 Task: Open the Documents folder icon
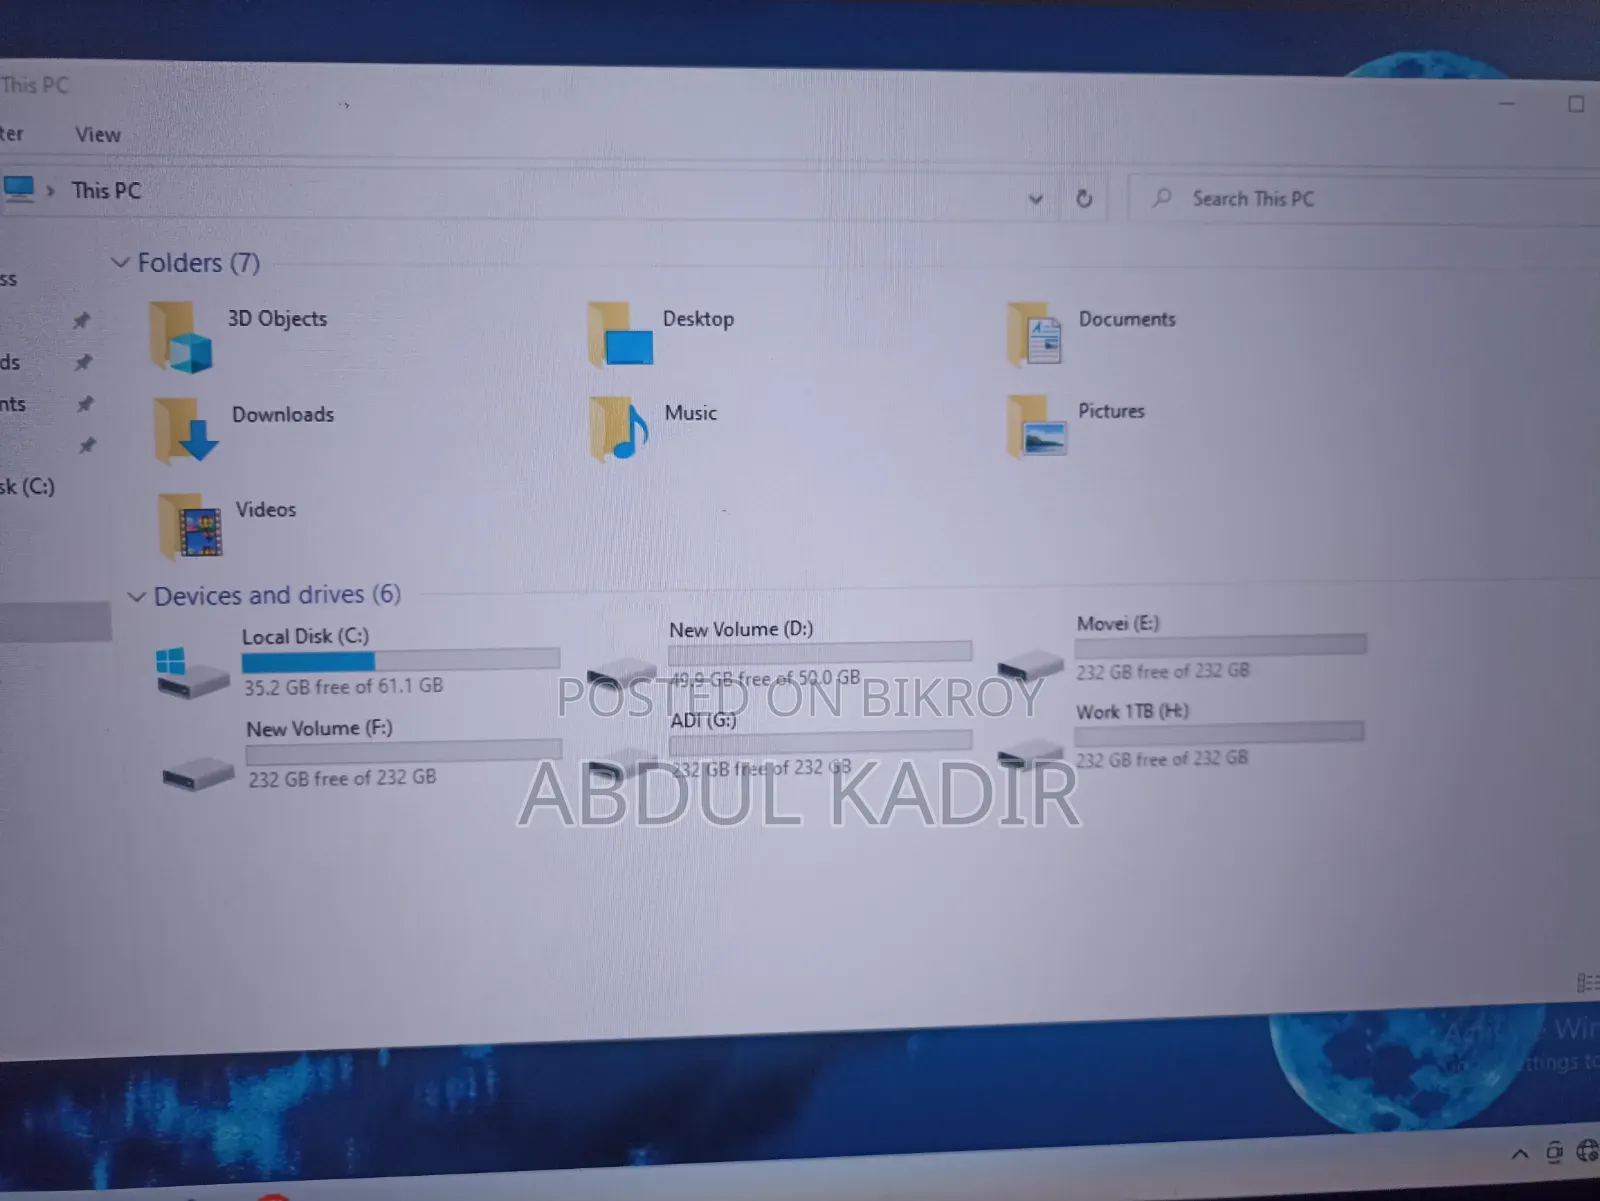click(1035, 334)
